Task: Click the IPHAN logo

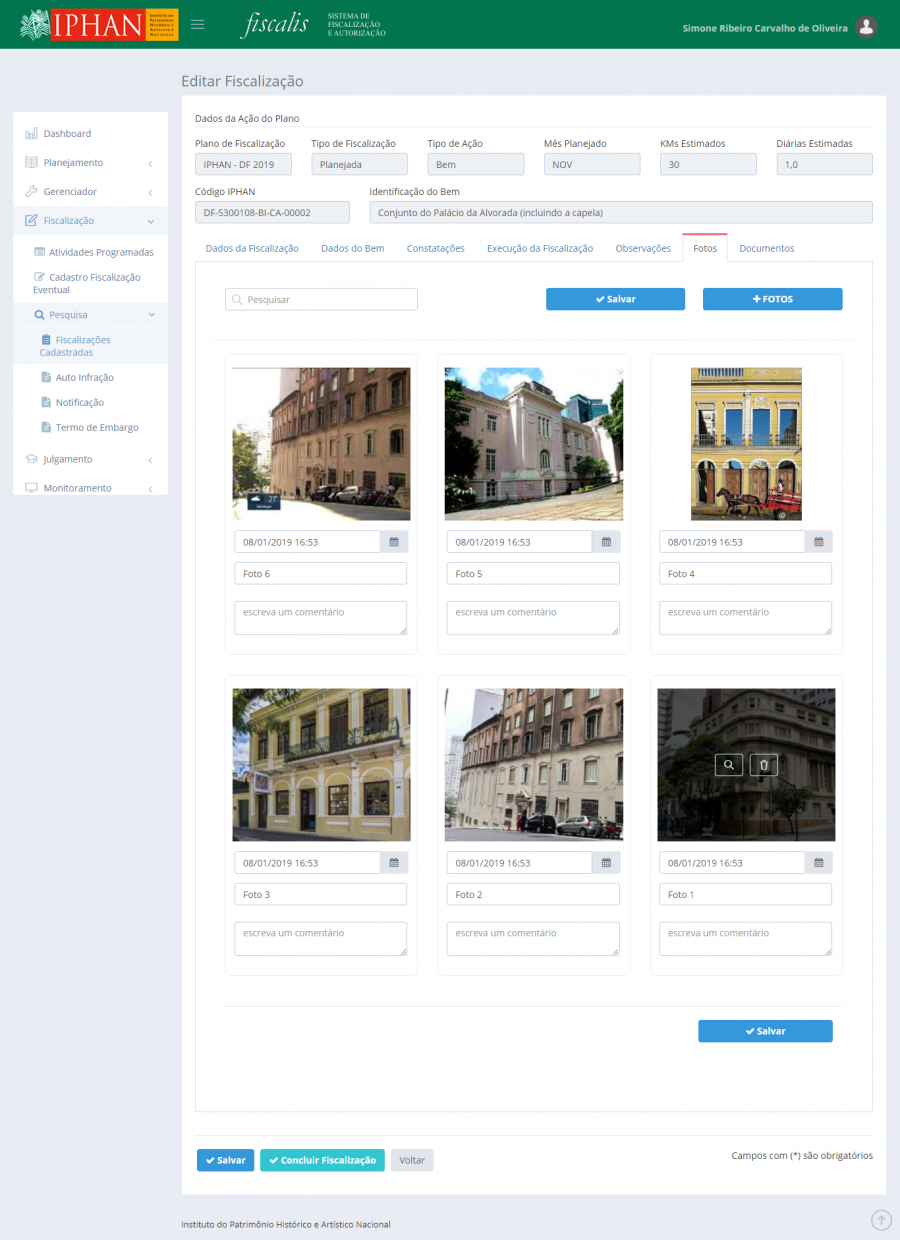Action: click(98, 25)
